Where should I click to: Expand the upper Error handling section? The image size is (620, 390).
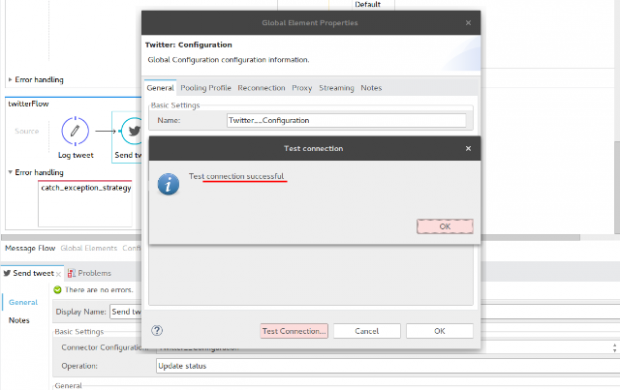(10, 80)
